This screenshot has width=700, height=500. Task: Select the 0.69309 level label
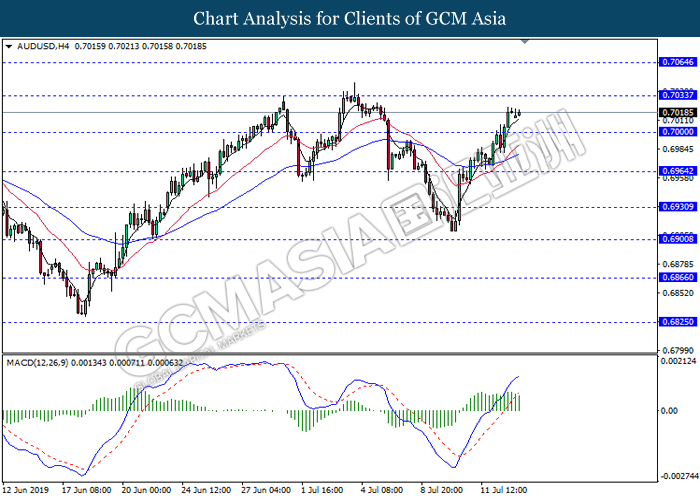(x=678, y=207)
